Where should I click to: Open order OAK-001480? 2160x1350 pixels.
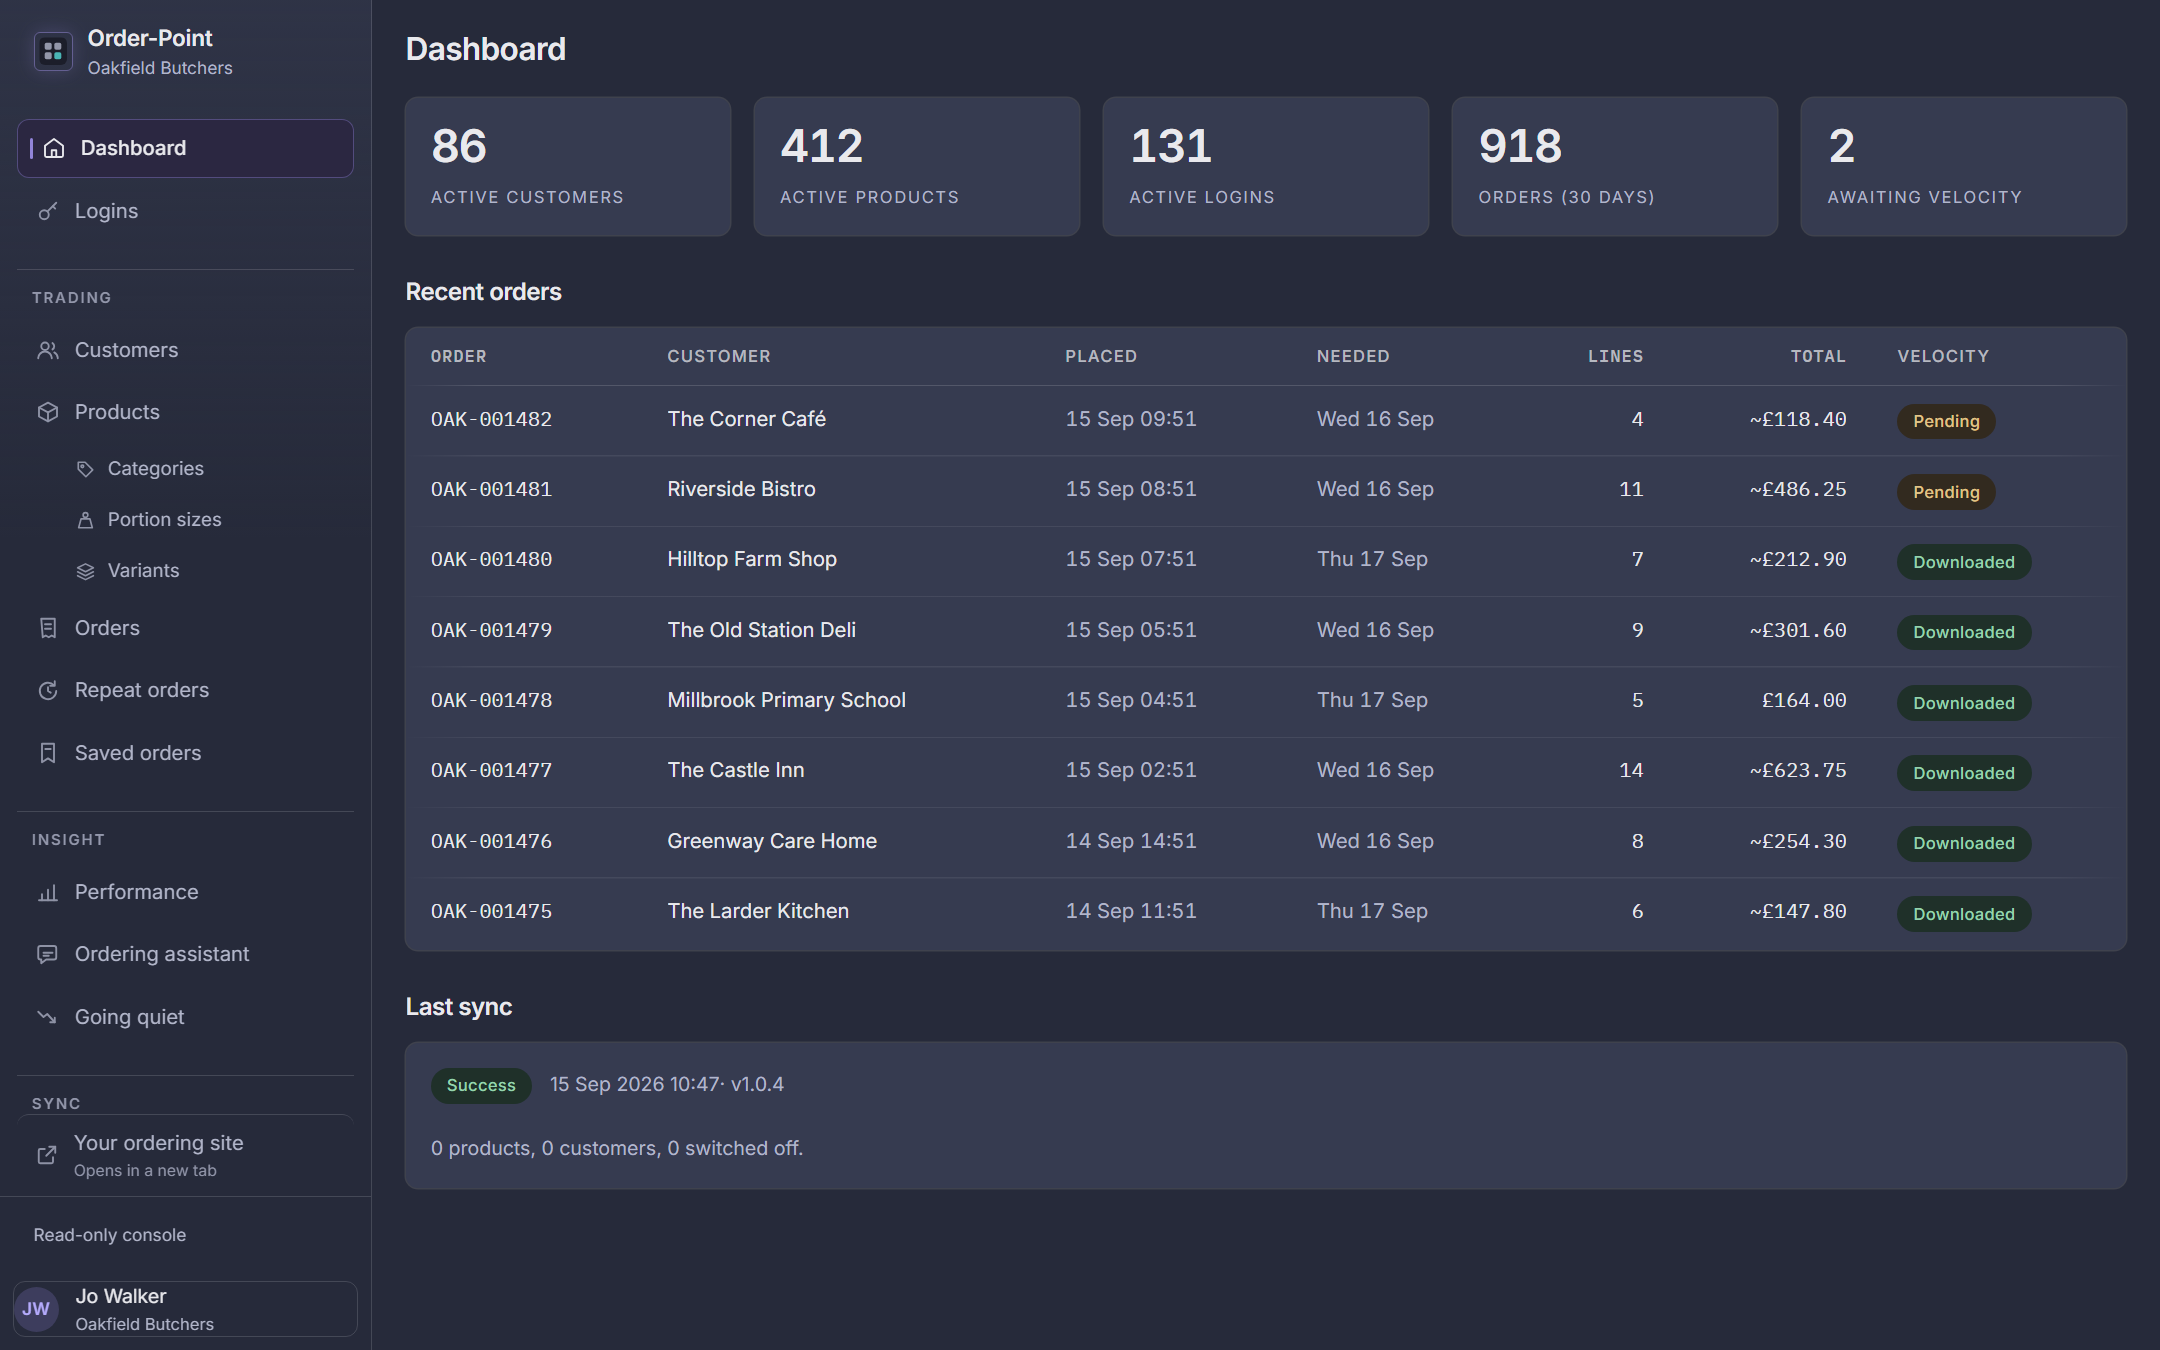pyautogui.click(x=491, y=560)
